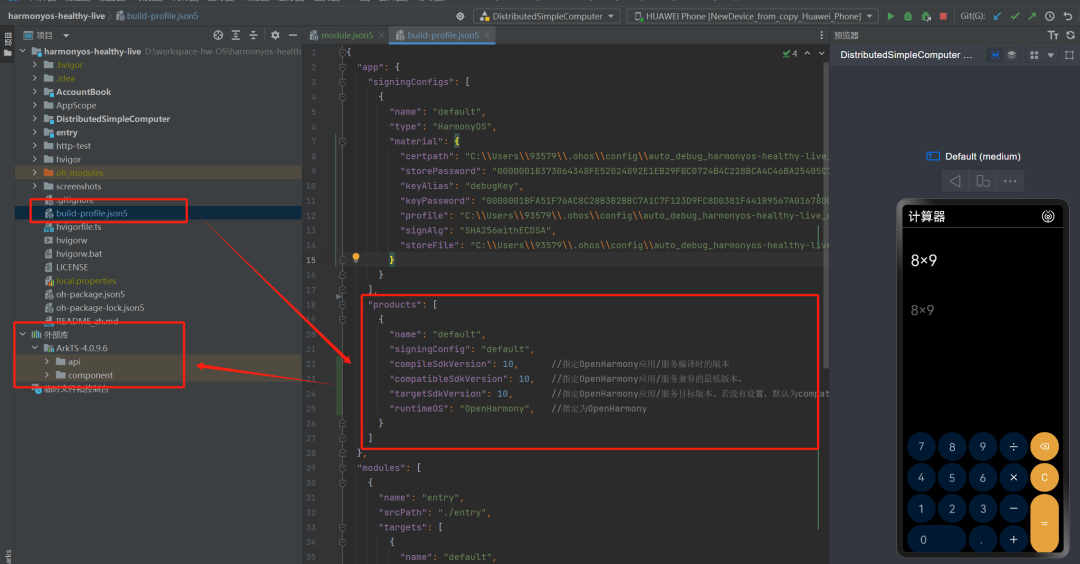The image size is (1080, 564).
Task: Expand all project tree items icon
Action: [236, 35]
